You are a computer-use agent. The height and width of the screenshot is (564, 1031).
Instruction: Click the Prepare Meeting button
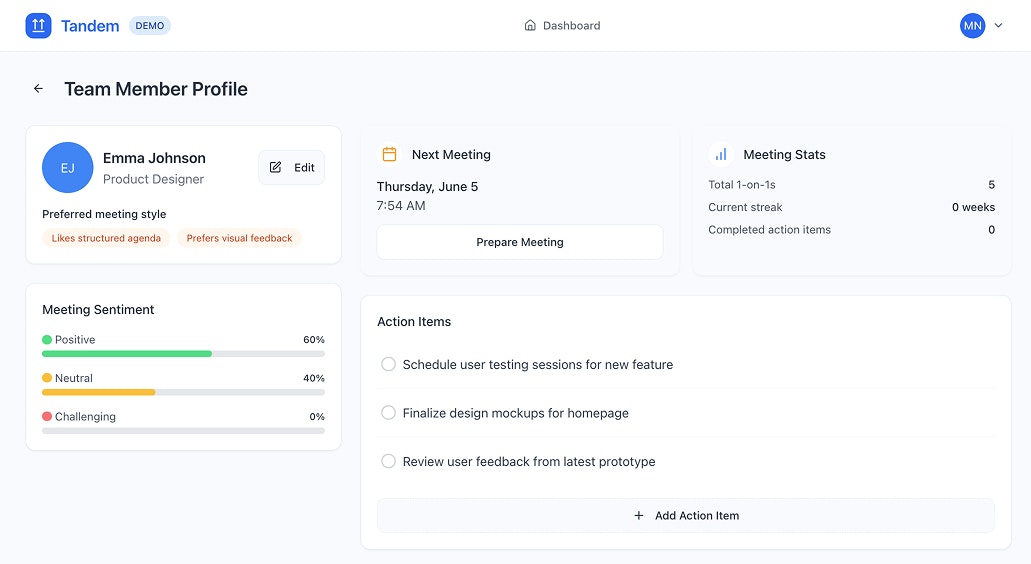click(519, 242)
